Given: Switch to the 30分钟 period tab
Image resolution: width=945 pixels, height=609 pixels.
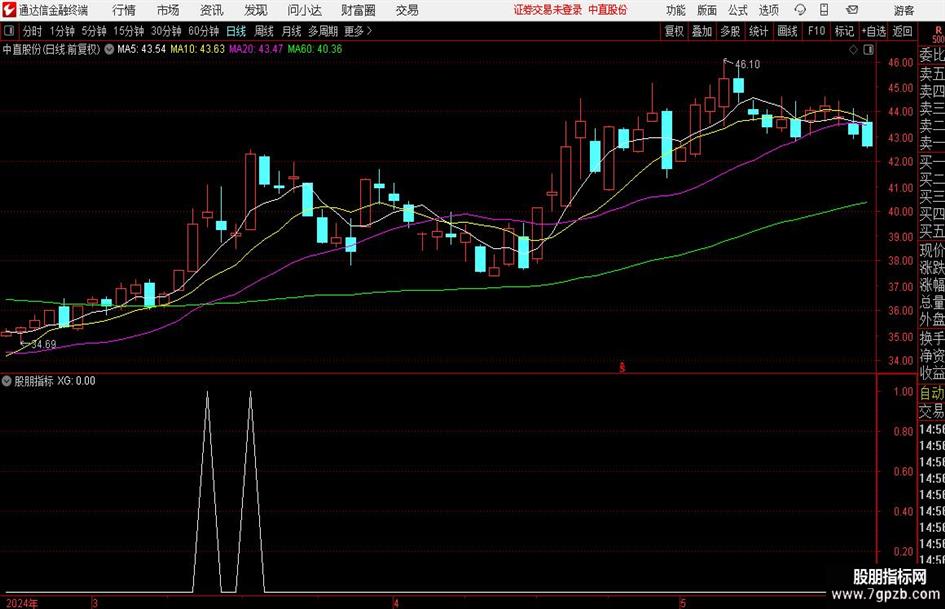Looking at the screenshot, I should click(x=166, y=31).
